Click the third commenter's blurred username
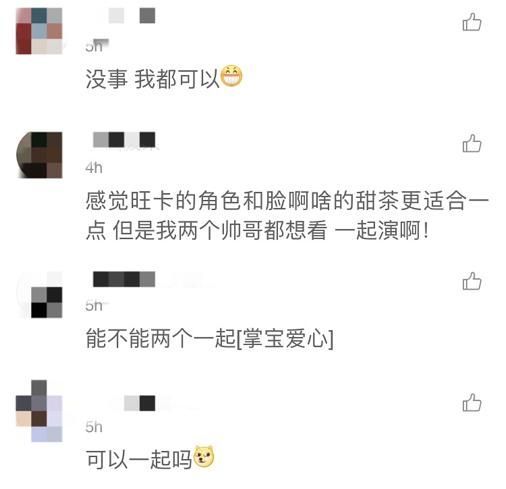Image resolution: width=506 pixels, height=489 pixels. tap(124, 279)
